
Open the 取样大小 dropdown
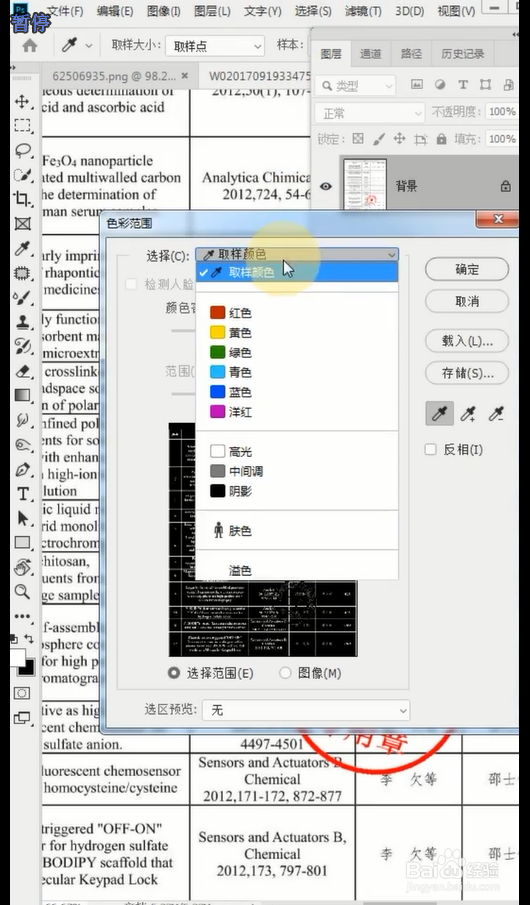[215, 46]
